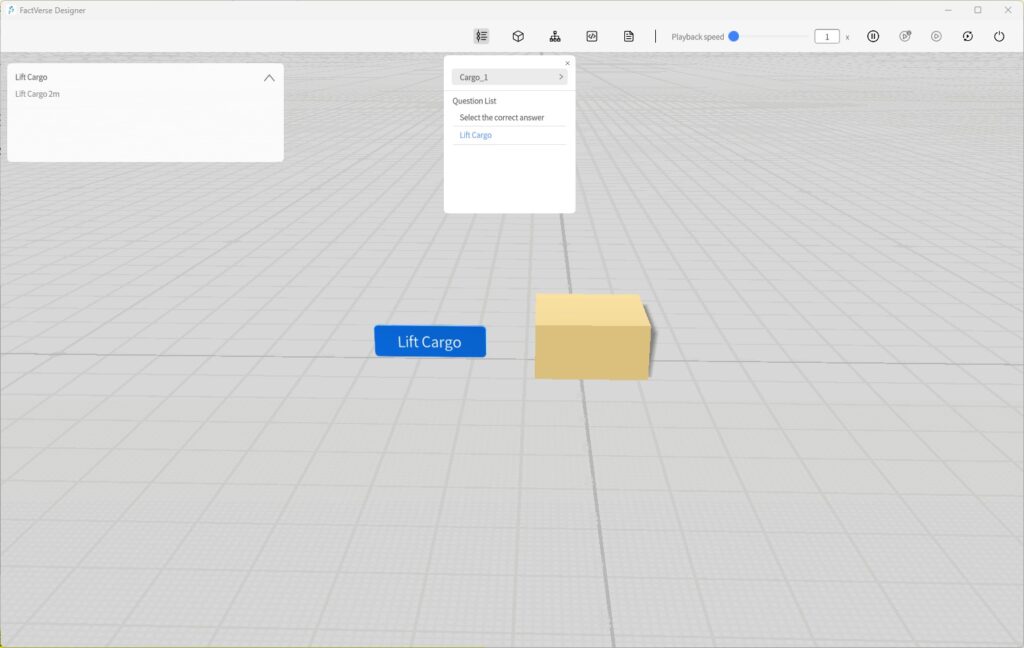The height and width of the screenshot is (648, 1024).
Task: Click the record playback icon in the toolbar
Action: coord(904,36)
